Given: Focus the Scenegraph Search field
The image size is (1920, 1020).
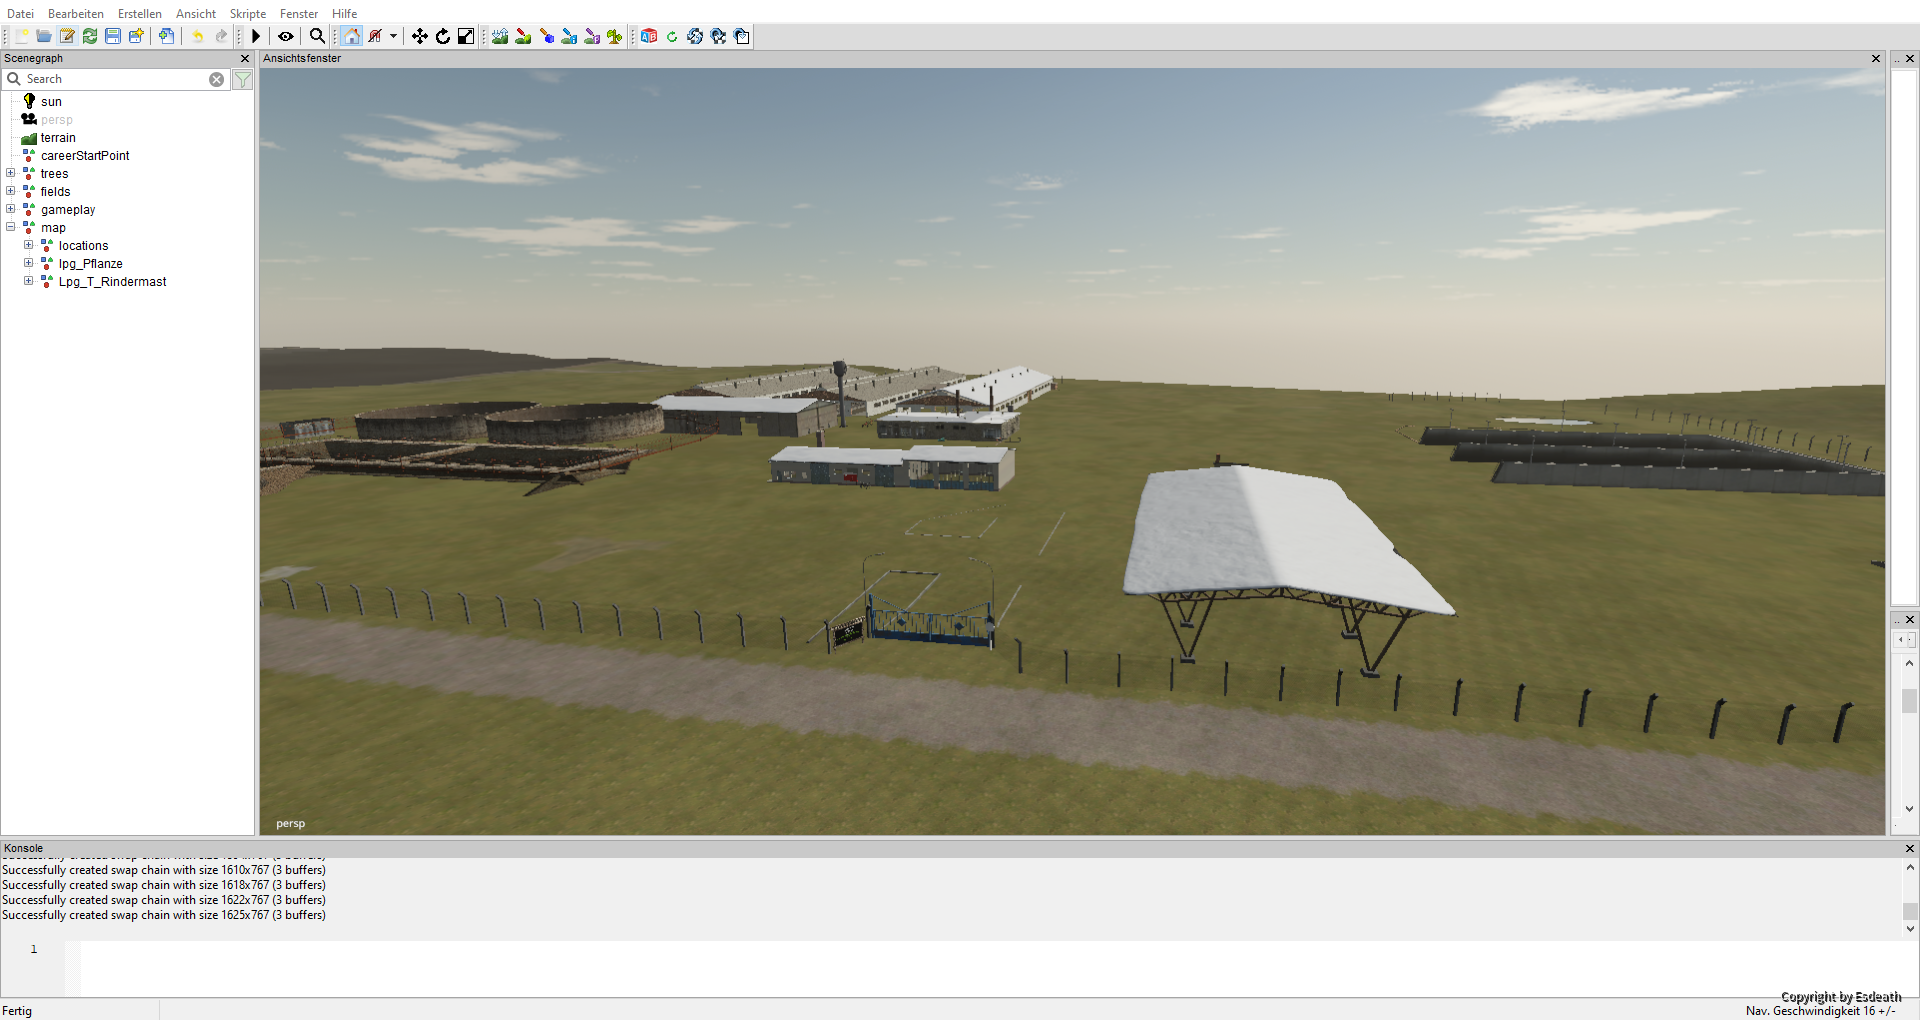Looking at the screenshot, I should [115, 79].
